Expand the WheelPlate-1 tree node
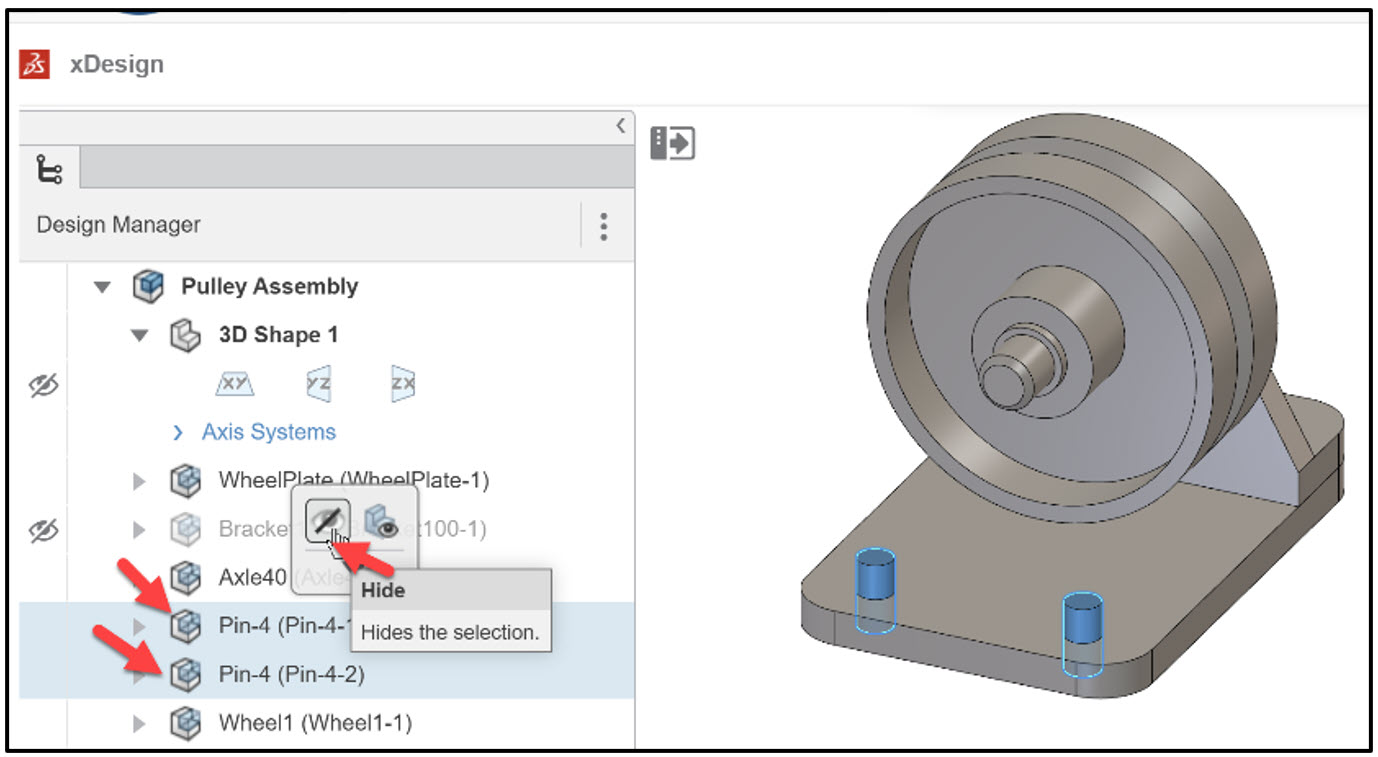The width and height of the screenshot is (1378, 757). pyautogui.click(x=138, y=480)
